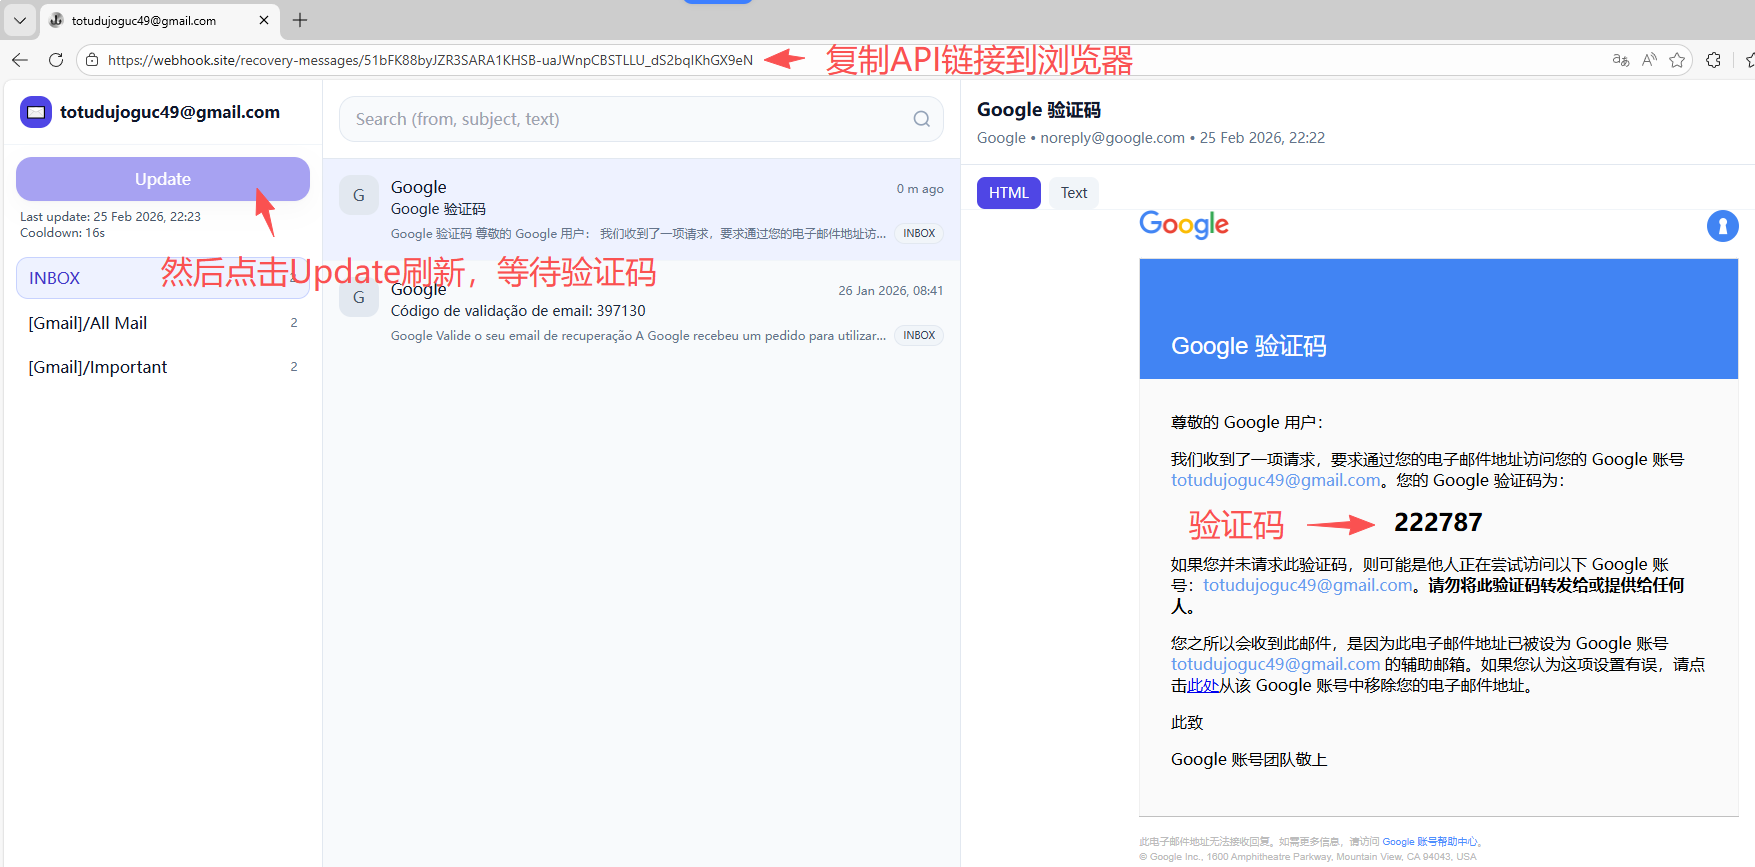The height and width of the screenshot is (867, 1755).
Task: Switch to the HTML view tab
Action: tap(1008, 193)
